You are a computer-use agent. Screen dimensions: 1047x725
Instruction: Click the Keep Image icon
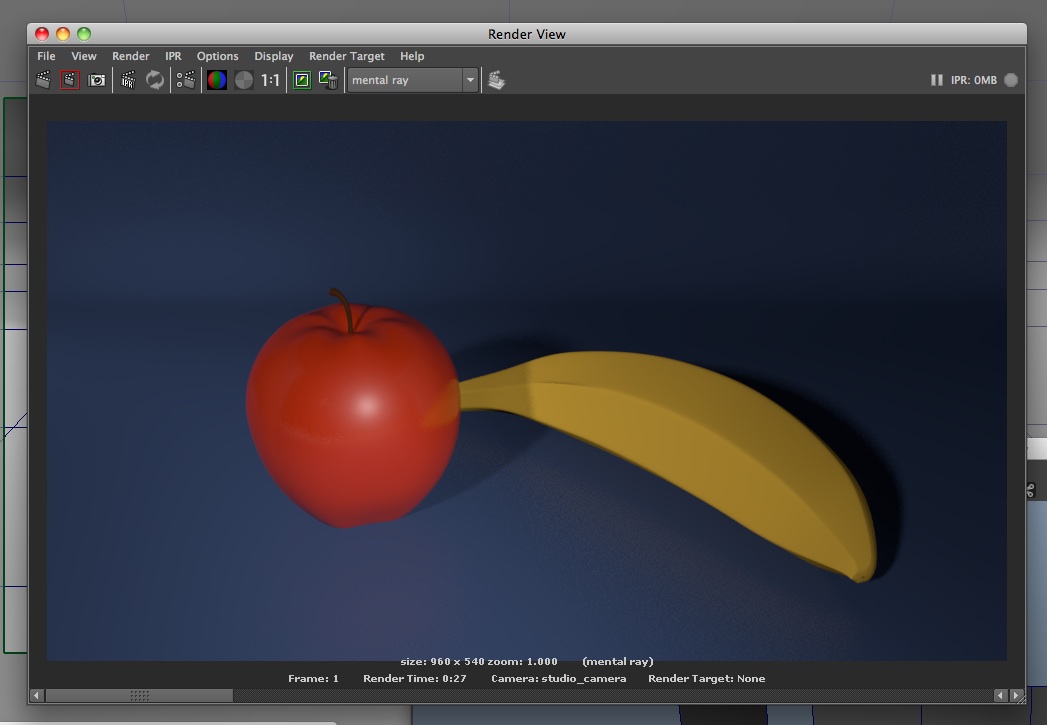[302, 80]
